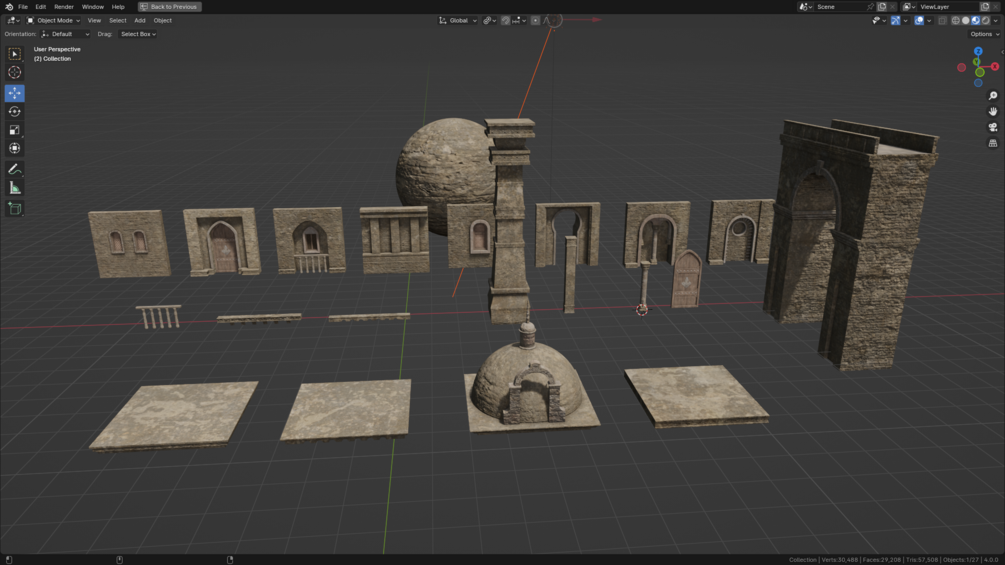Click the negative Z axis gizmo circle
1005x565 pixels.
[x=978, y=83]
